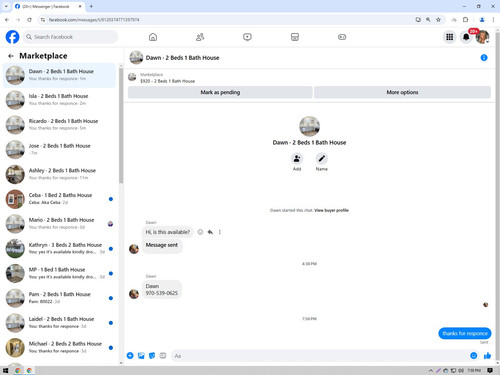Open browser extensions puzzle icon
This screenshot has height=375, width=500.
click(x=466, y=20)
